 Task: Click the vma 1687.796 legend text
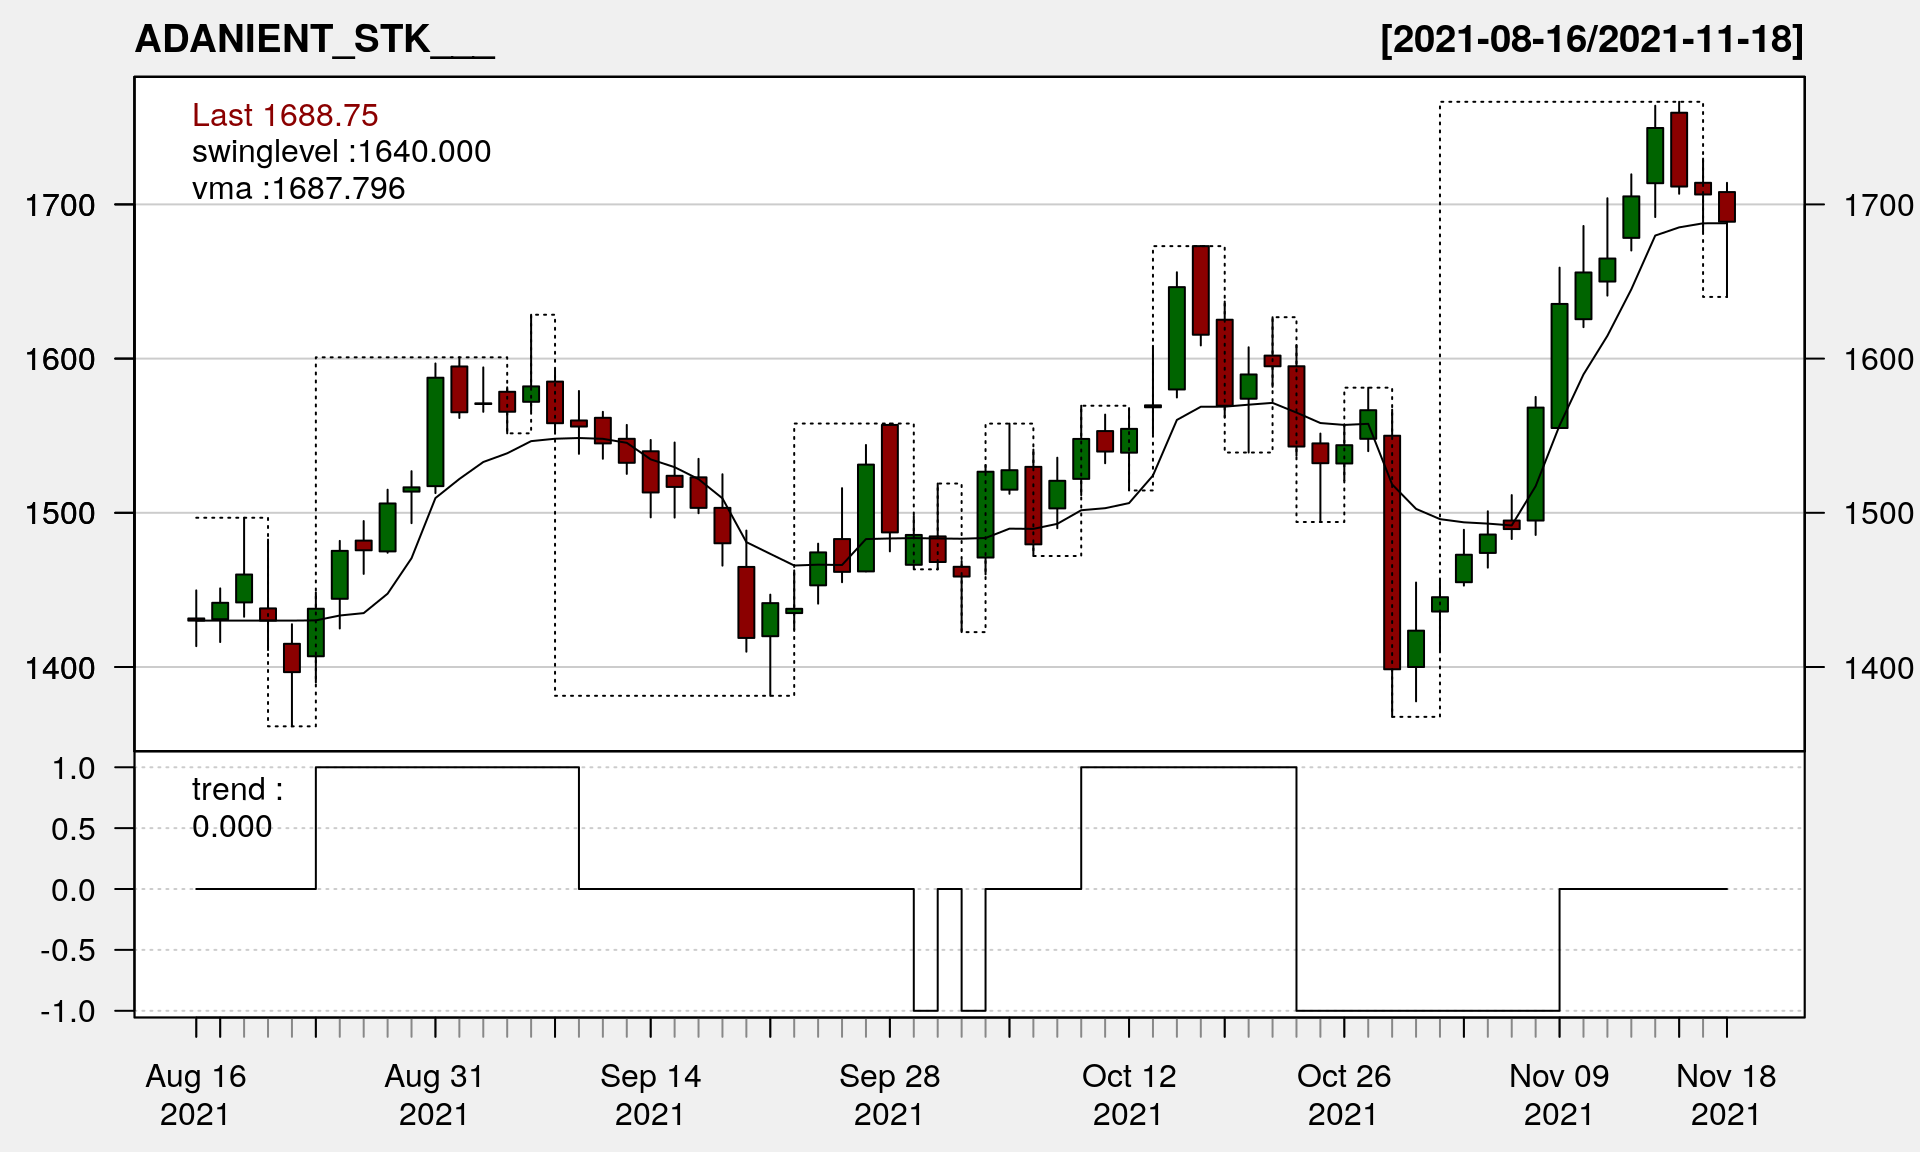pos(298,189)
